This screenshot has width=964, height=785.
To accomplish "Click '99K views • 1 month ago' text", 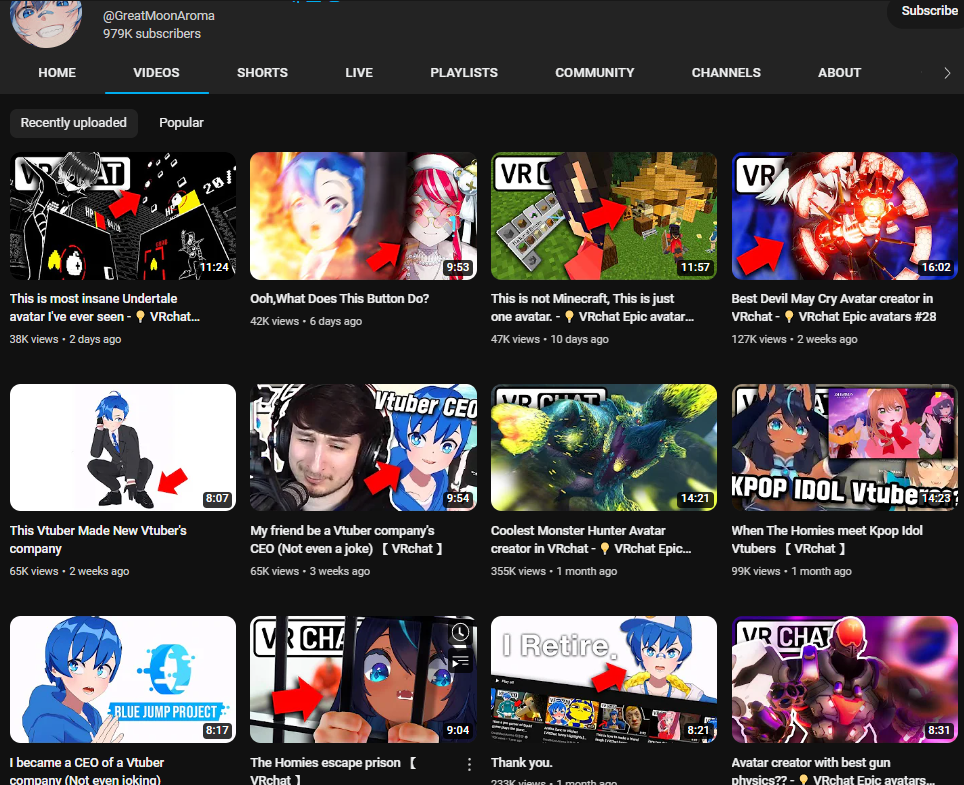I will (792, 571).
